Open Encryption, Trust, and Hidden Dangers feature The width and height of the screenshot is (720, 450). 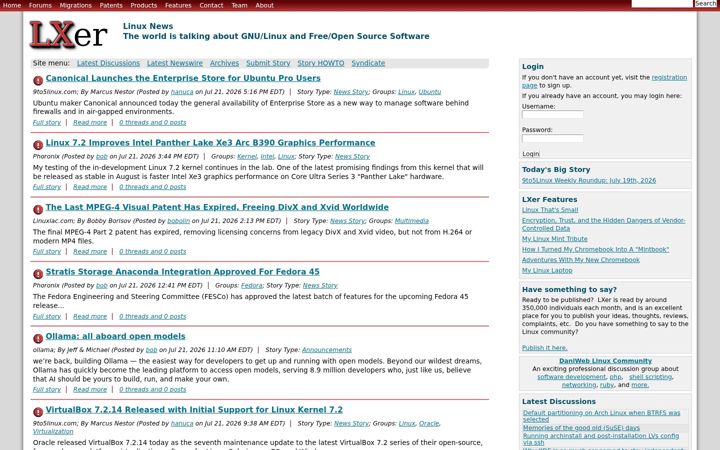[603, 225]
